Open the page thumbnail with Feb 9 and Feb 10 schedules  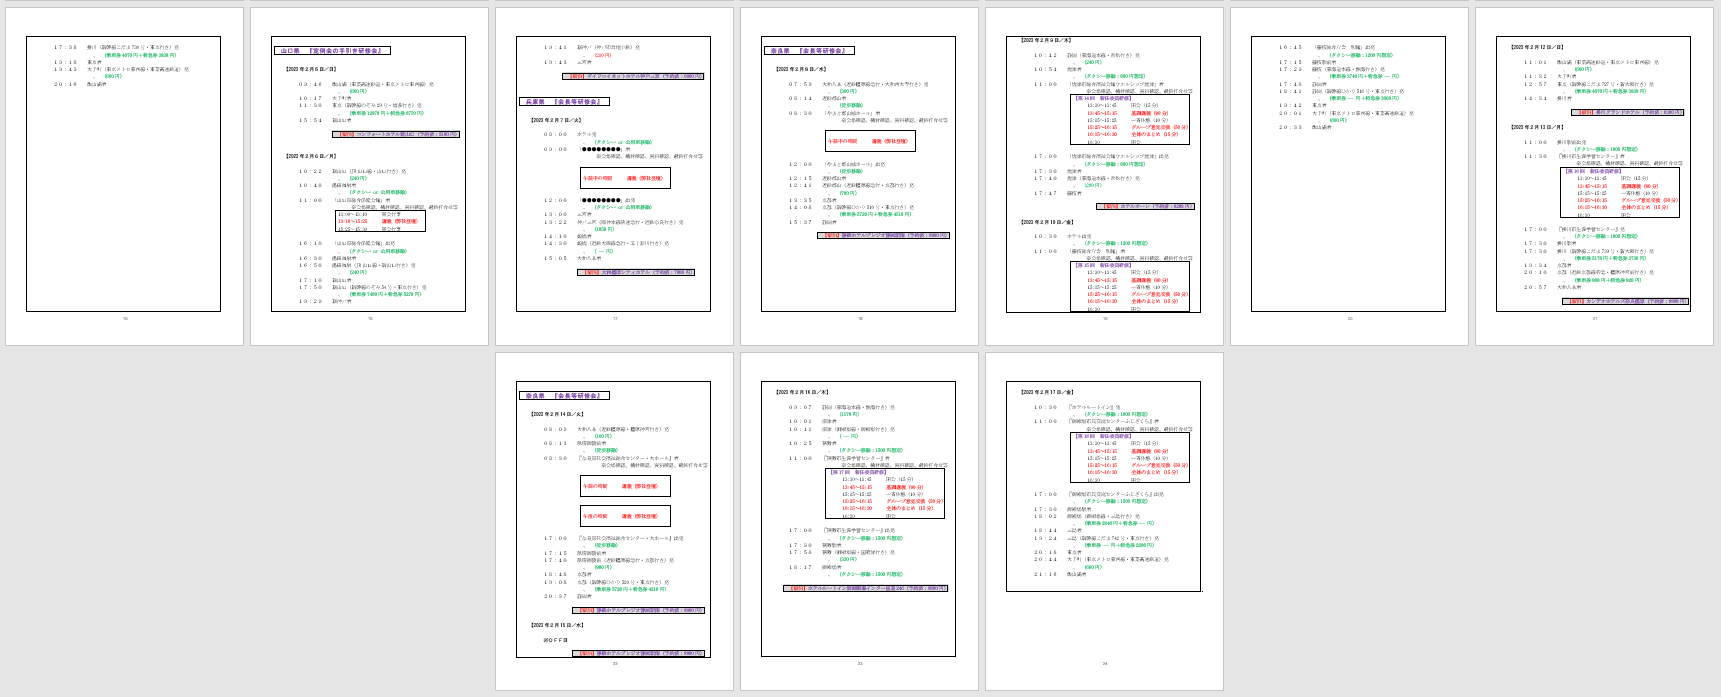[x=1104, y=177]
